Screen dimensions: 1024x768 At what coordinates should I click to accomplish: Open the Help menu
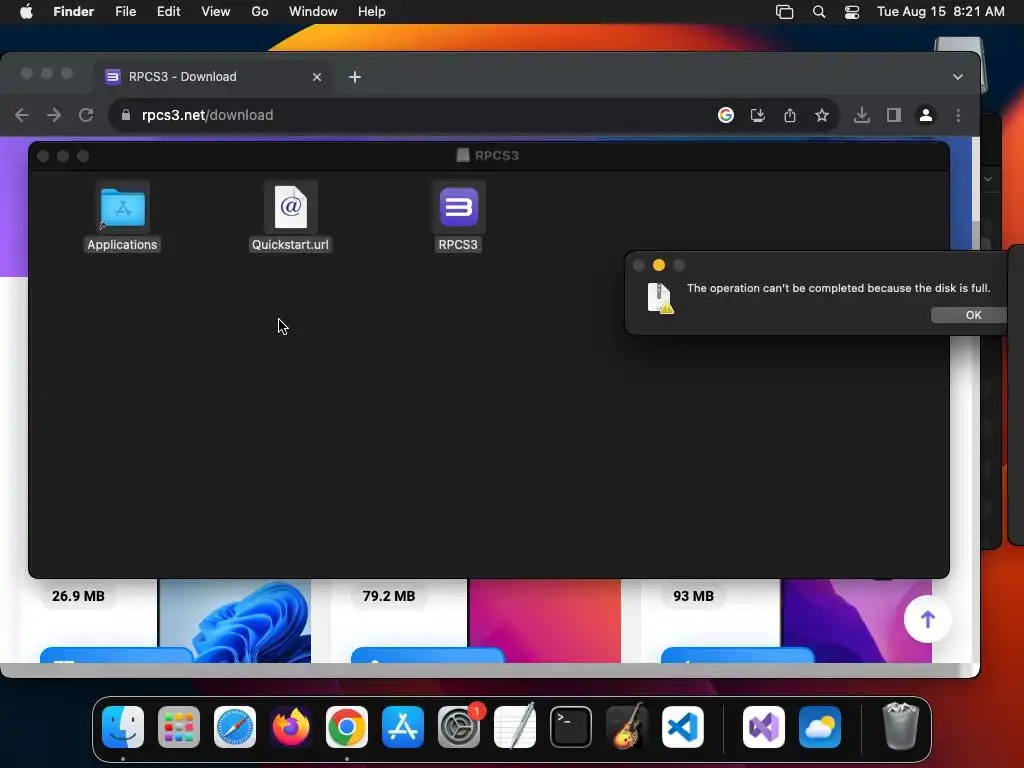[x=372, y=12]
